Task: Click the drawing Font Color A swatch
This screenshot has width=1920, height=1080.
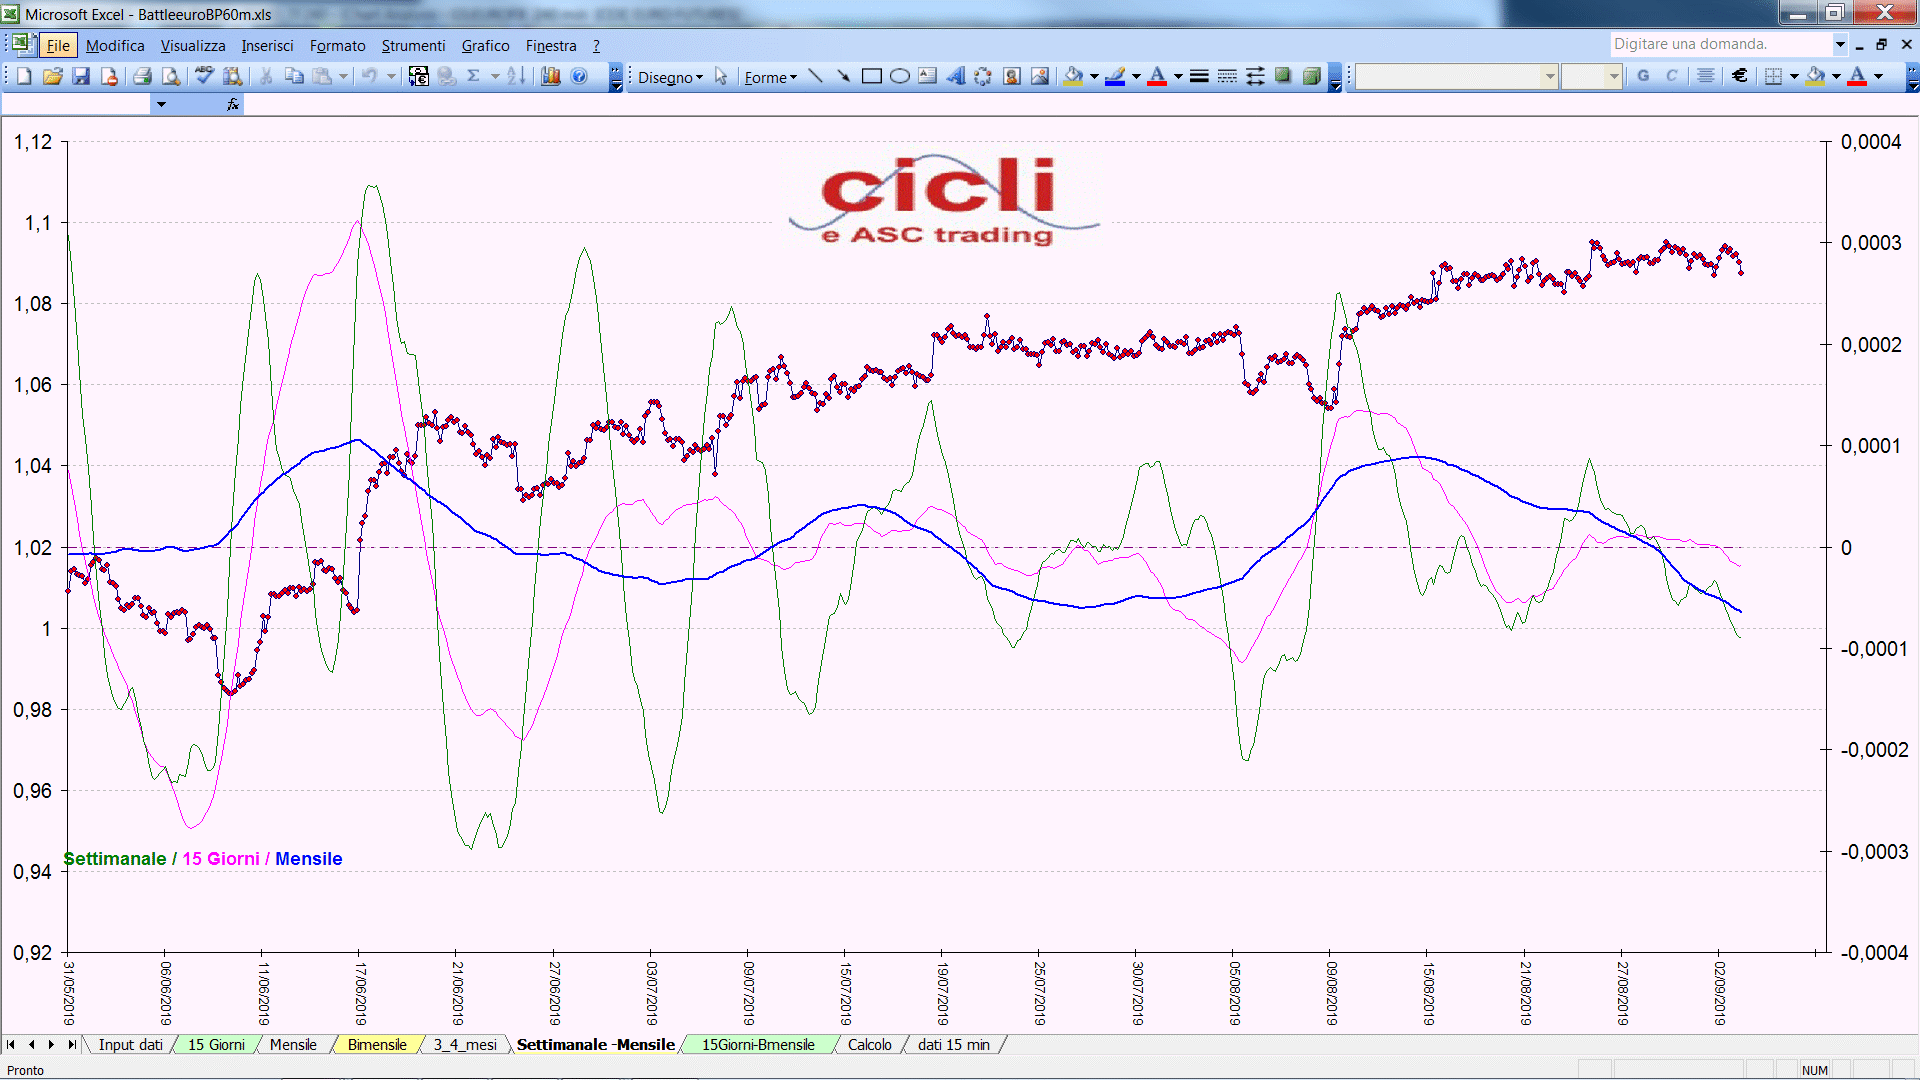Action: click(1157, 76)
